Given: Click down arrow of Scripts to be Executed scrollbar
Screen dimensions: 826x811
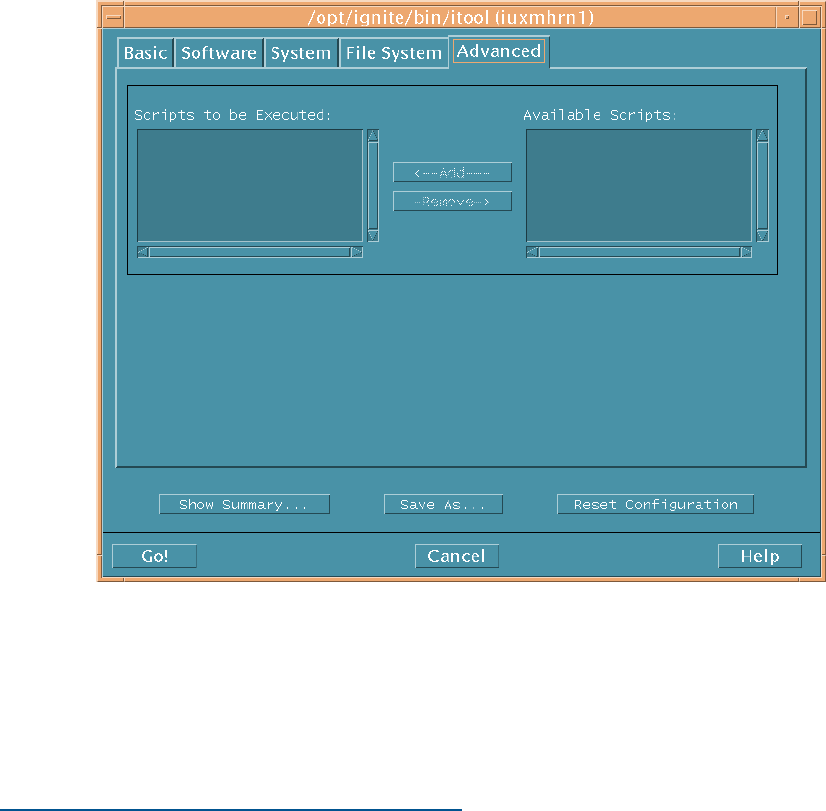Looking at the screenshot, I should (x=373, y=235).
